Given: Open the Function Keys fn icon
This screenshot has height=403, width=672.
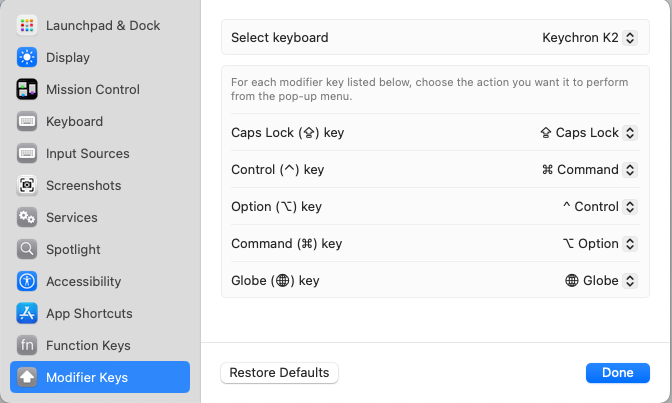Looking at the screenshot, I should click(27, 345).
